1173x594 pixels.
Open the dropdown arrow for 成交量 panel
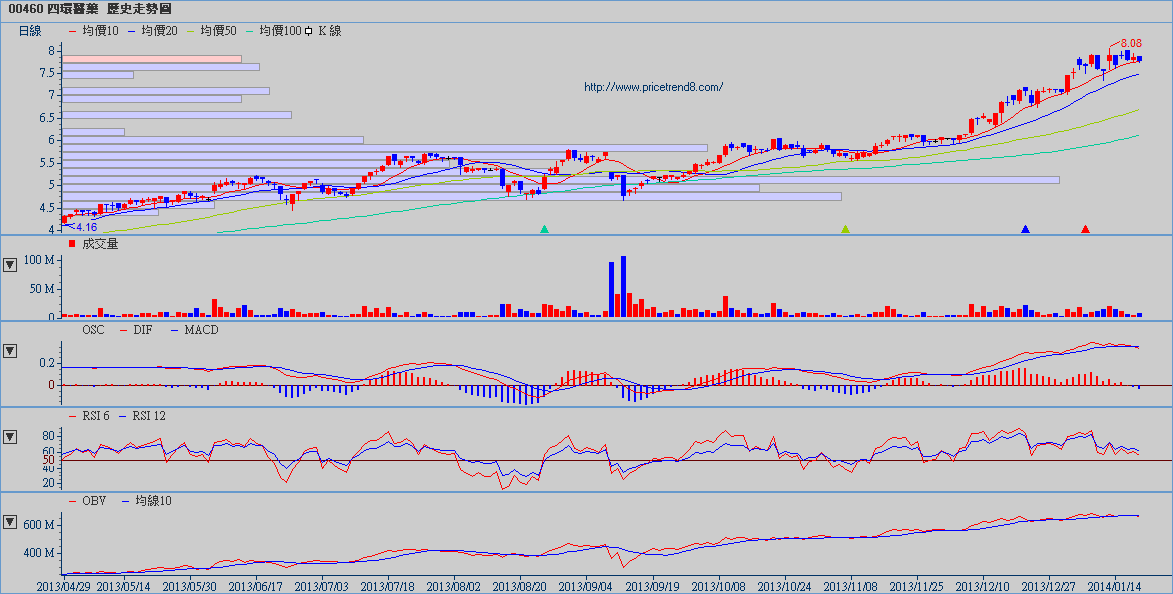(x=10, y=265)
